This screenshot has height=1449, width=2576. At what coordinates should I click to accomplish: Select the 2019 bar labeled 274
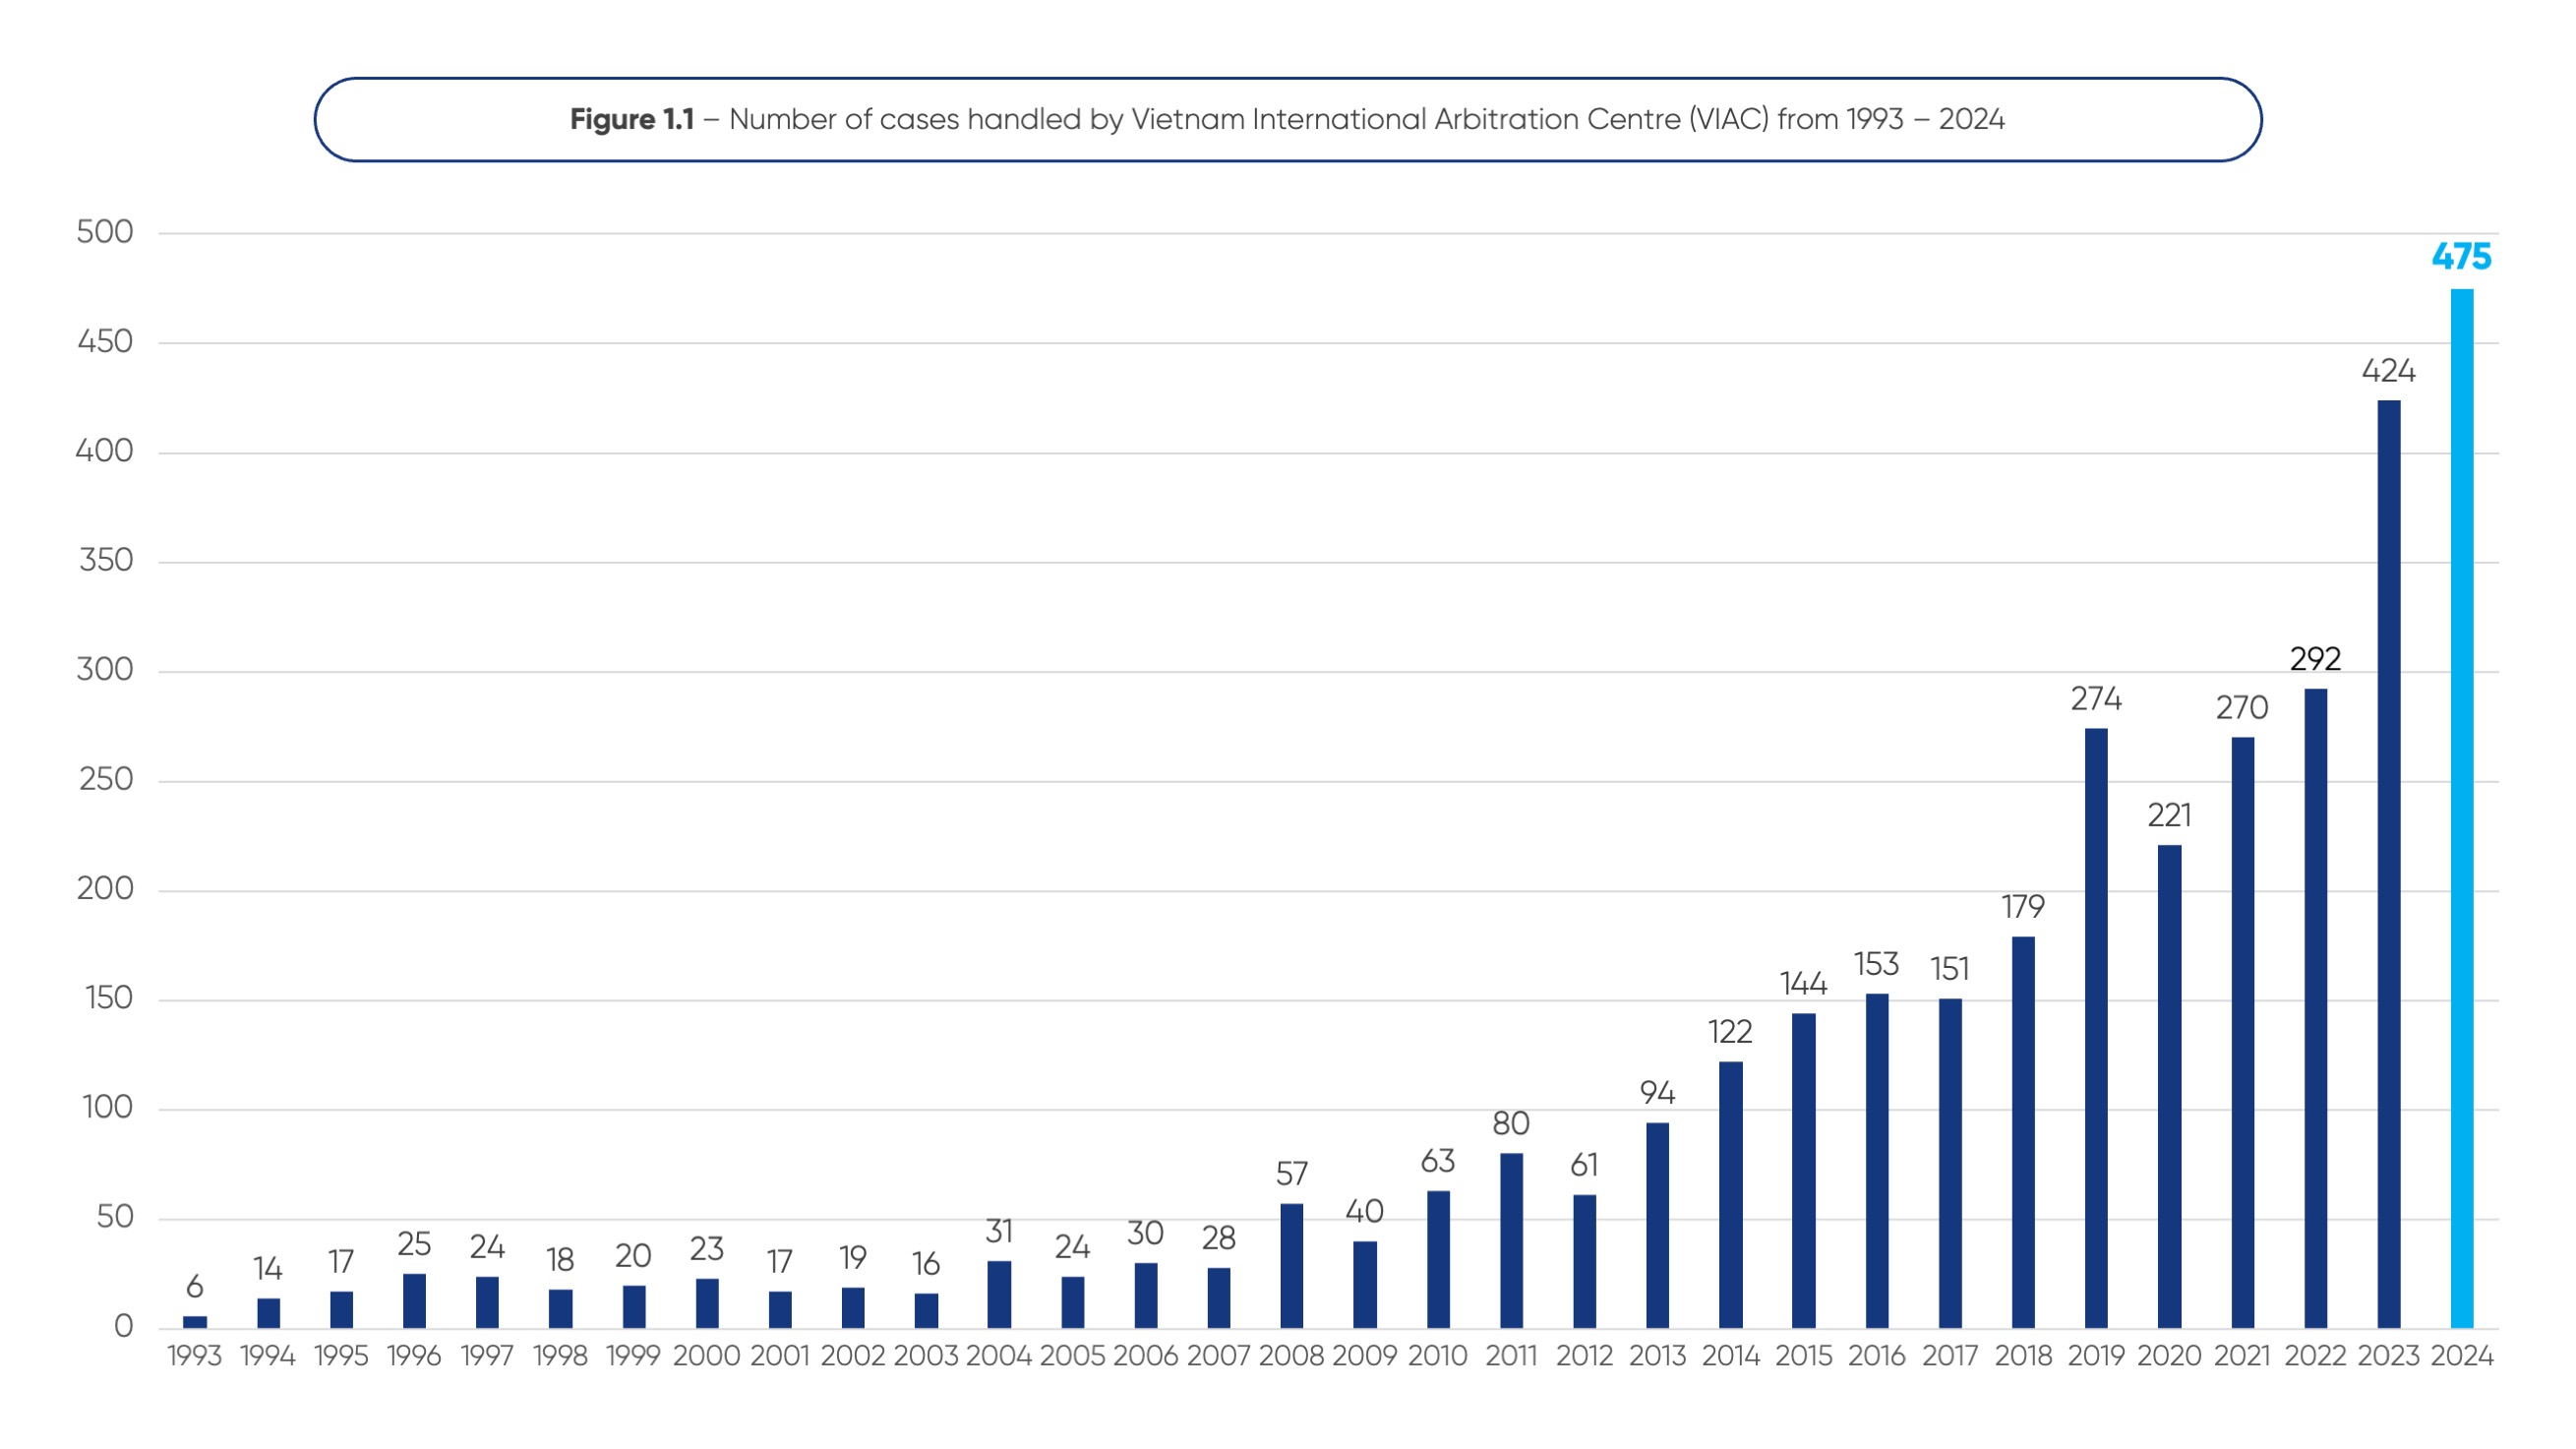2096,1028
